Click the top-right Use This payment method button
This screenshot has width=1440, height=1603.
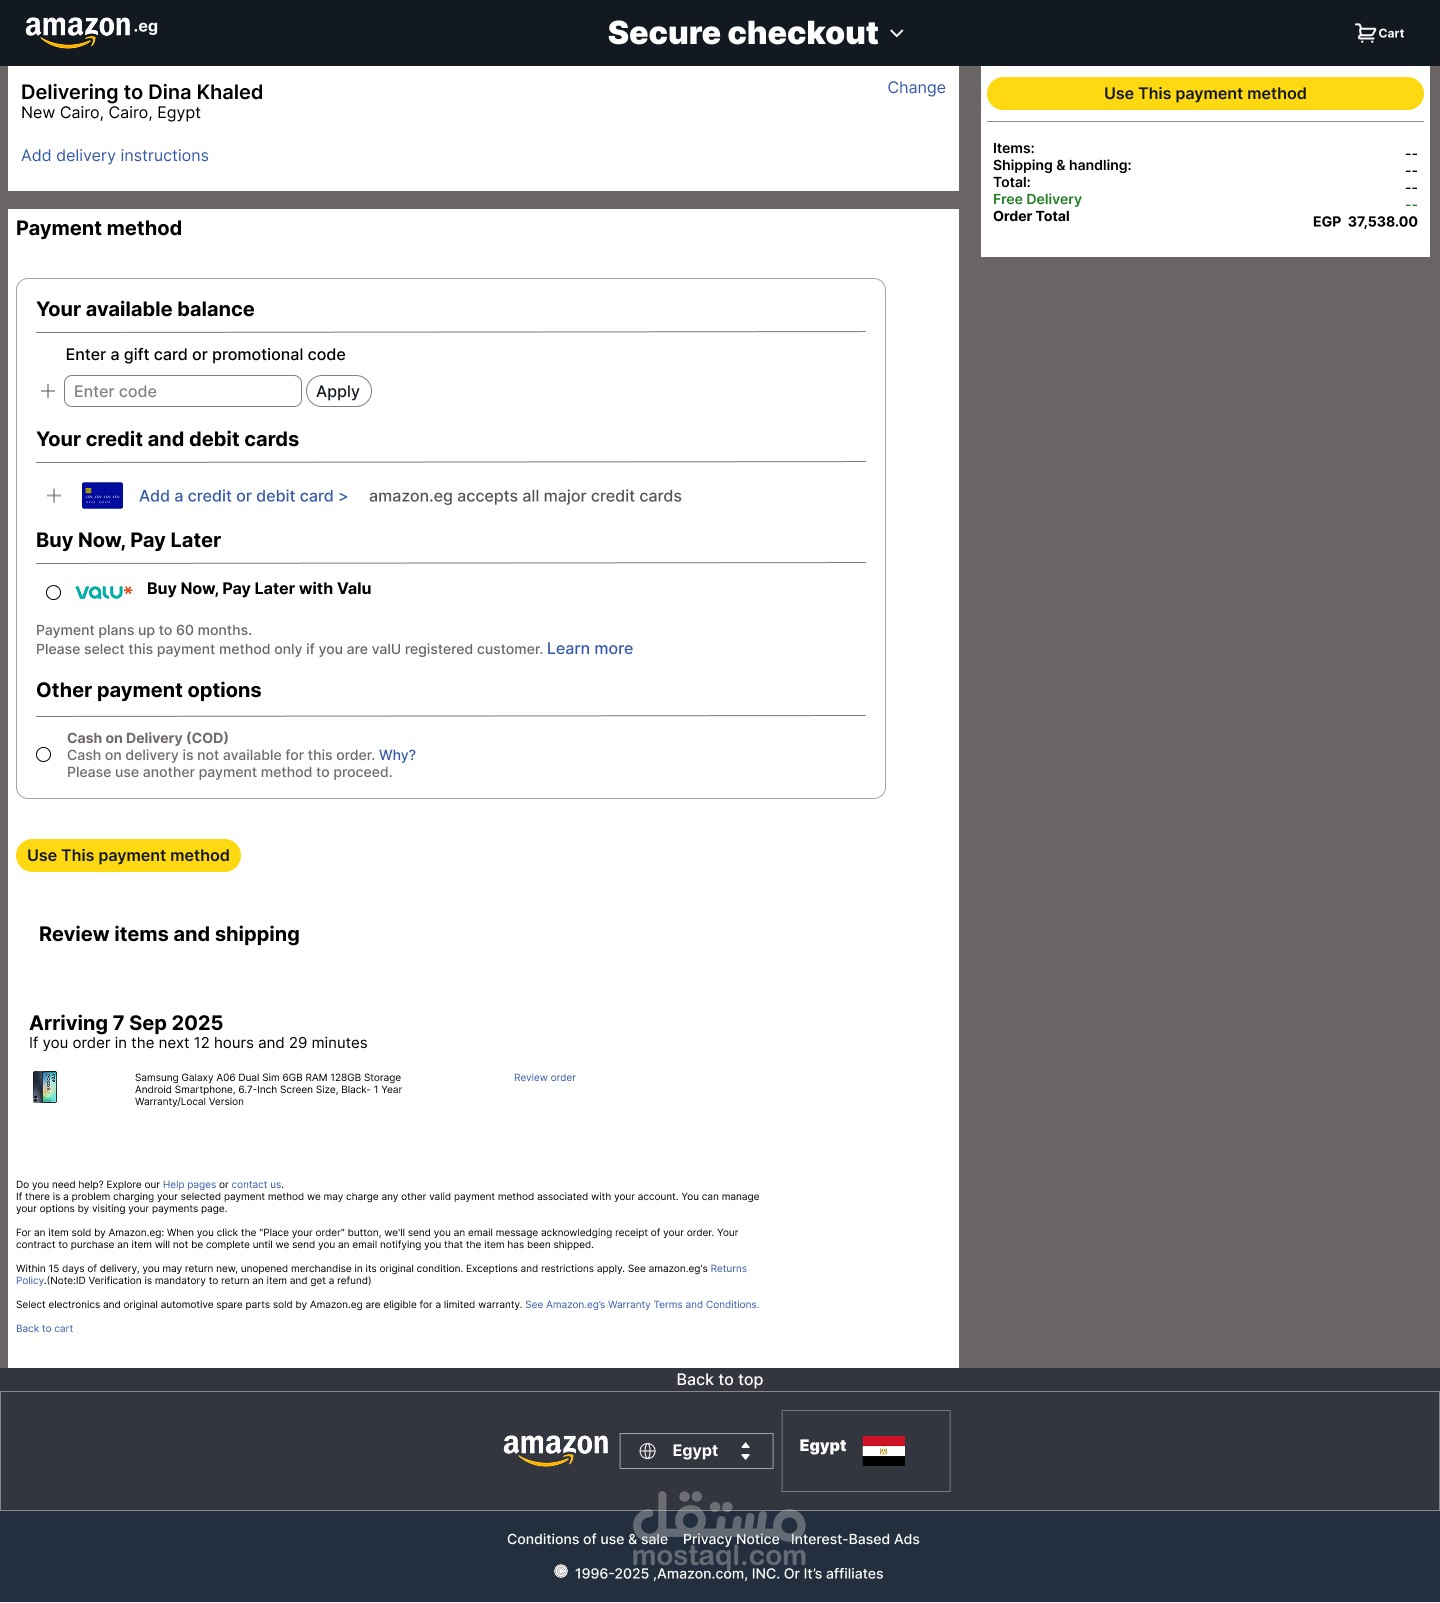(1205, 93)
